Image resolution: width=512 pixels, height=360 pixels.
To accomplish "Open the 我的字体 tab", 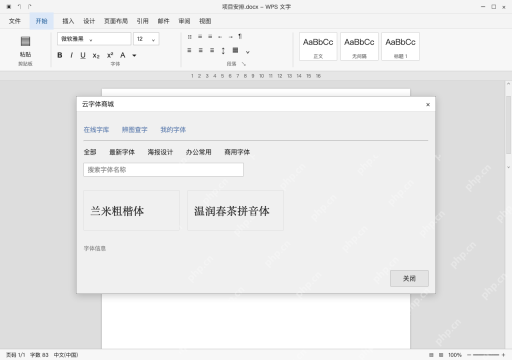I will tap(173, 130).
